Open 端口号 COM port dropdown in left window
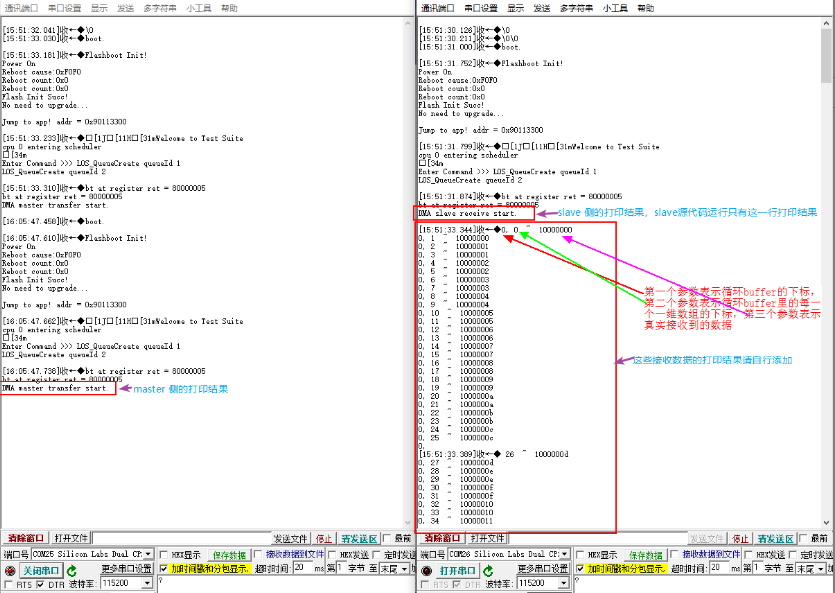Viewport: 835px width, 593px height. (149, 555)
